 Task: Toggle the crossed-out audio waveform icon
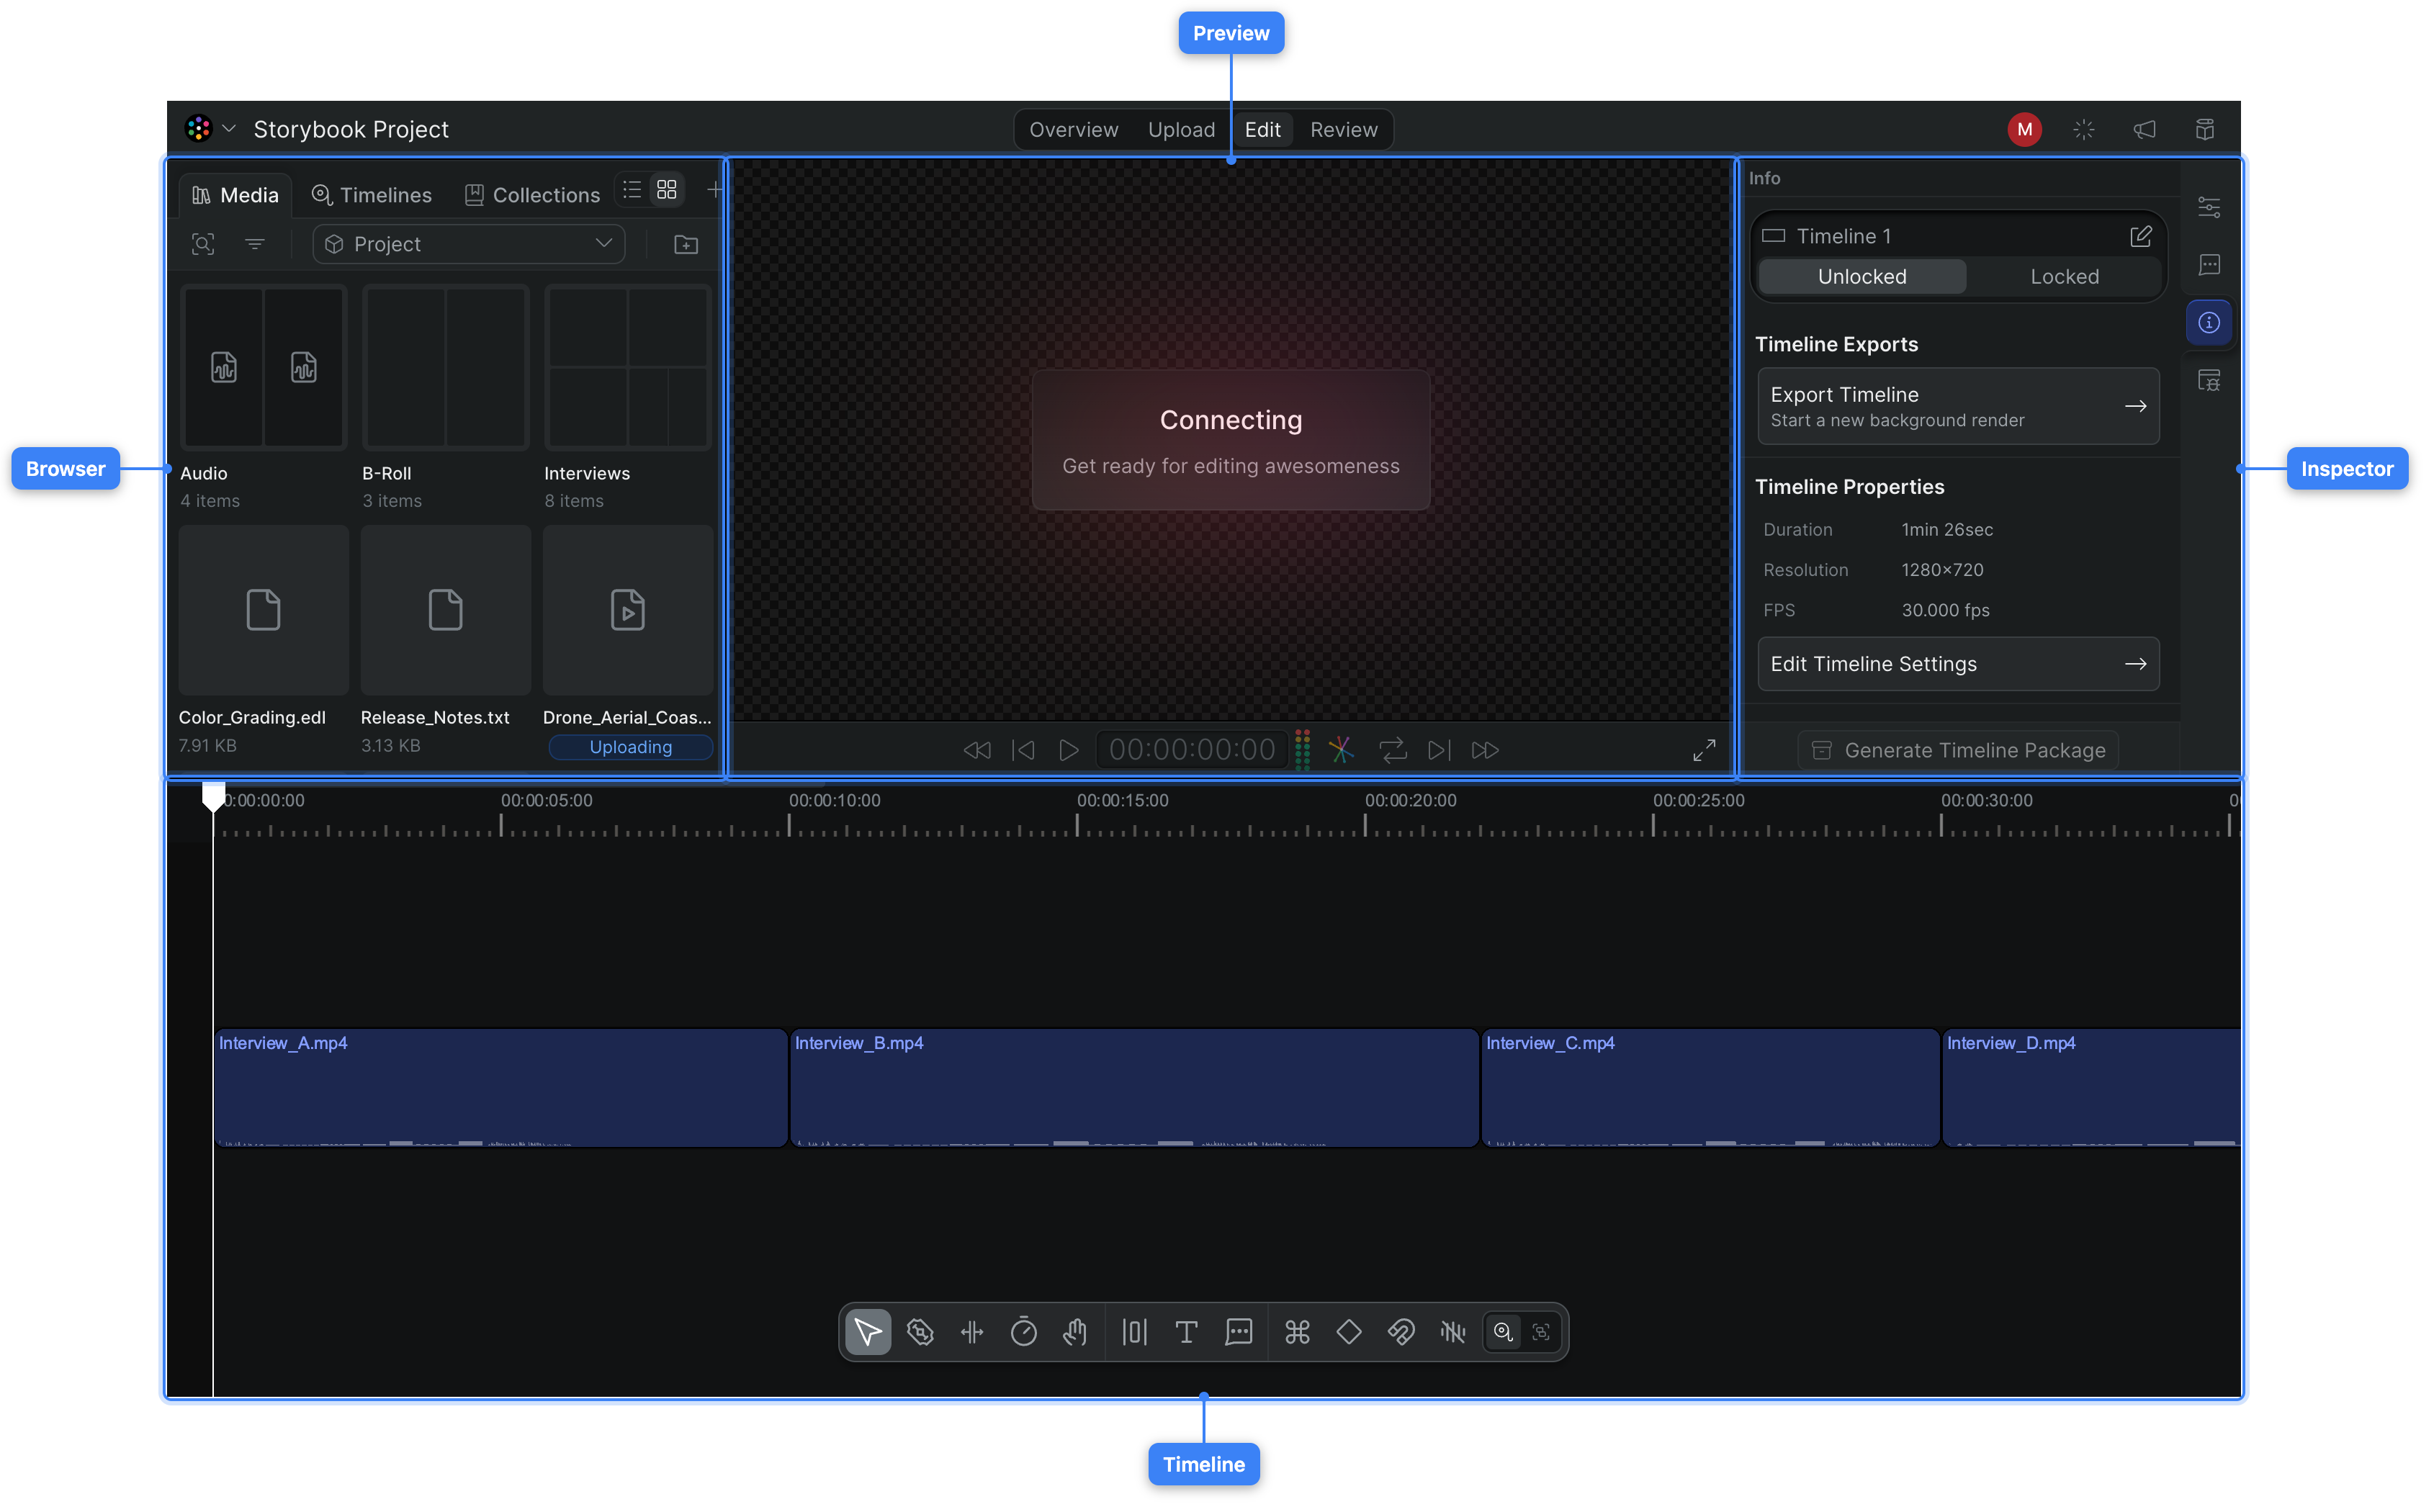(1453, 1332)
